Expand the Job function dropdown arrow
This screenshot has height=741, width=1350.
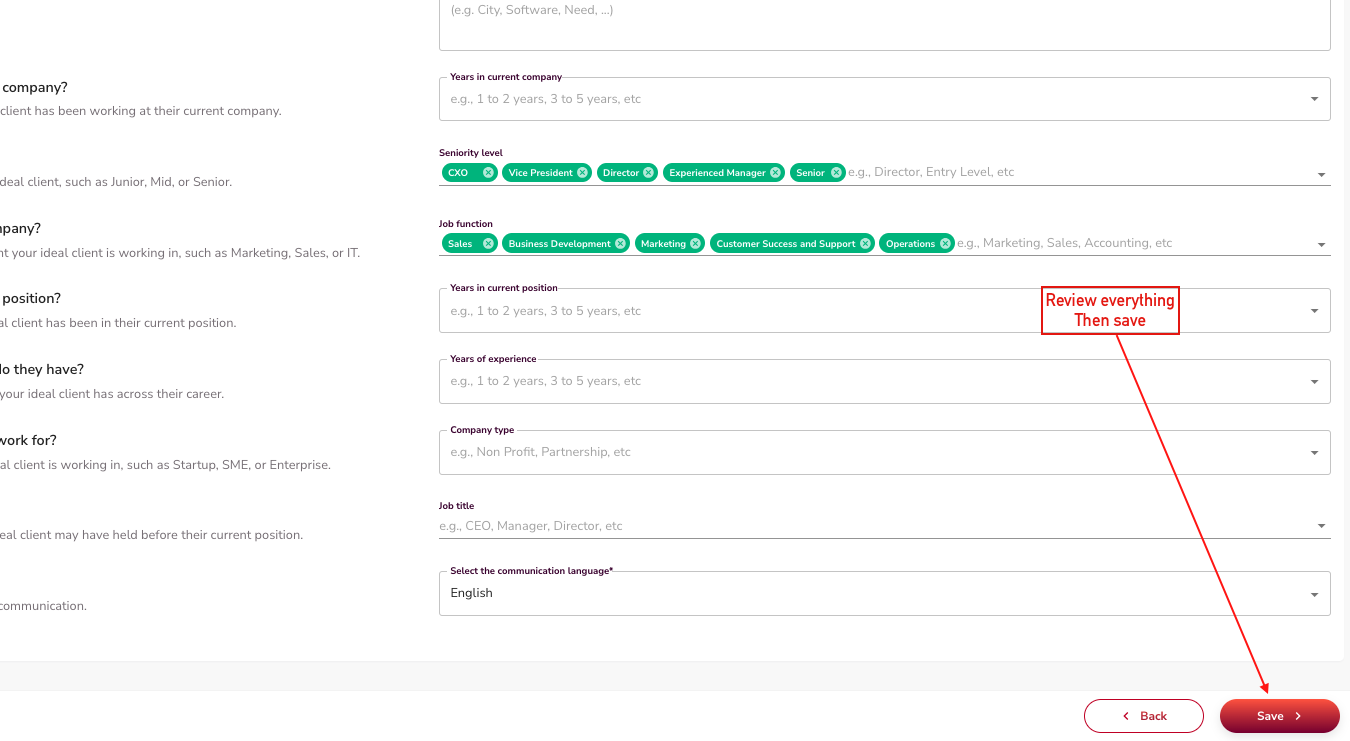tap(1321, 245)
